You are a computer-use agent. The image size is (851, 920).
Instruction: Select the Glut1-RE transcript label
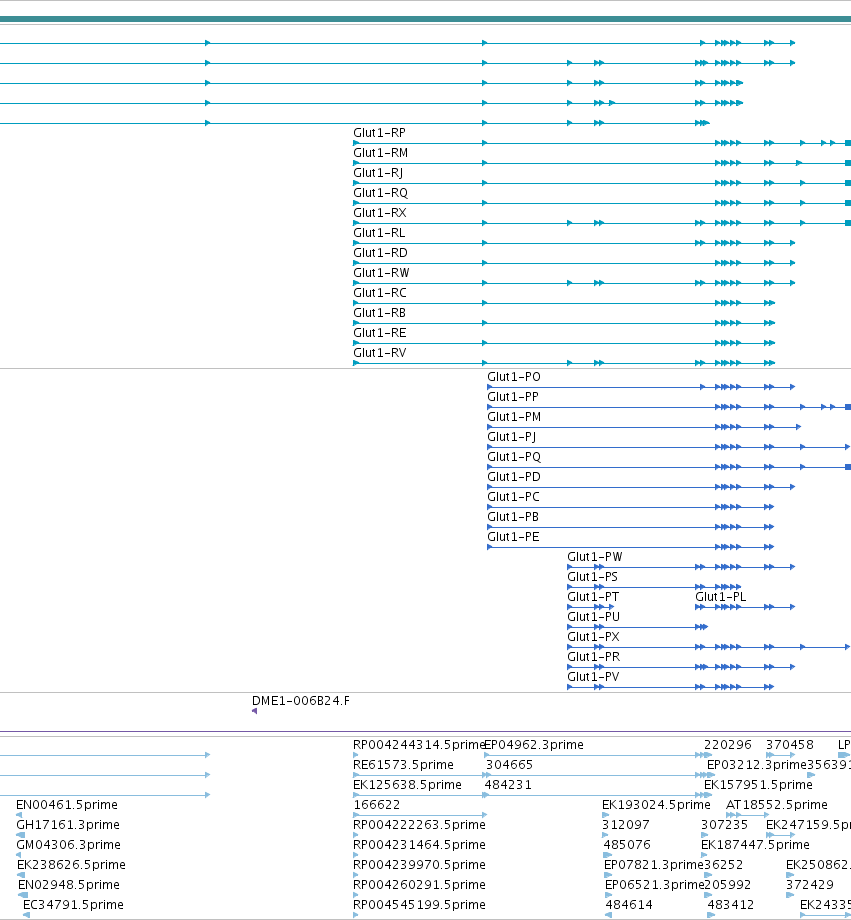click(380, 333)
